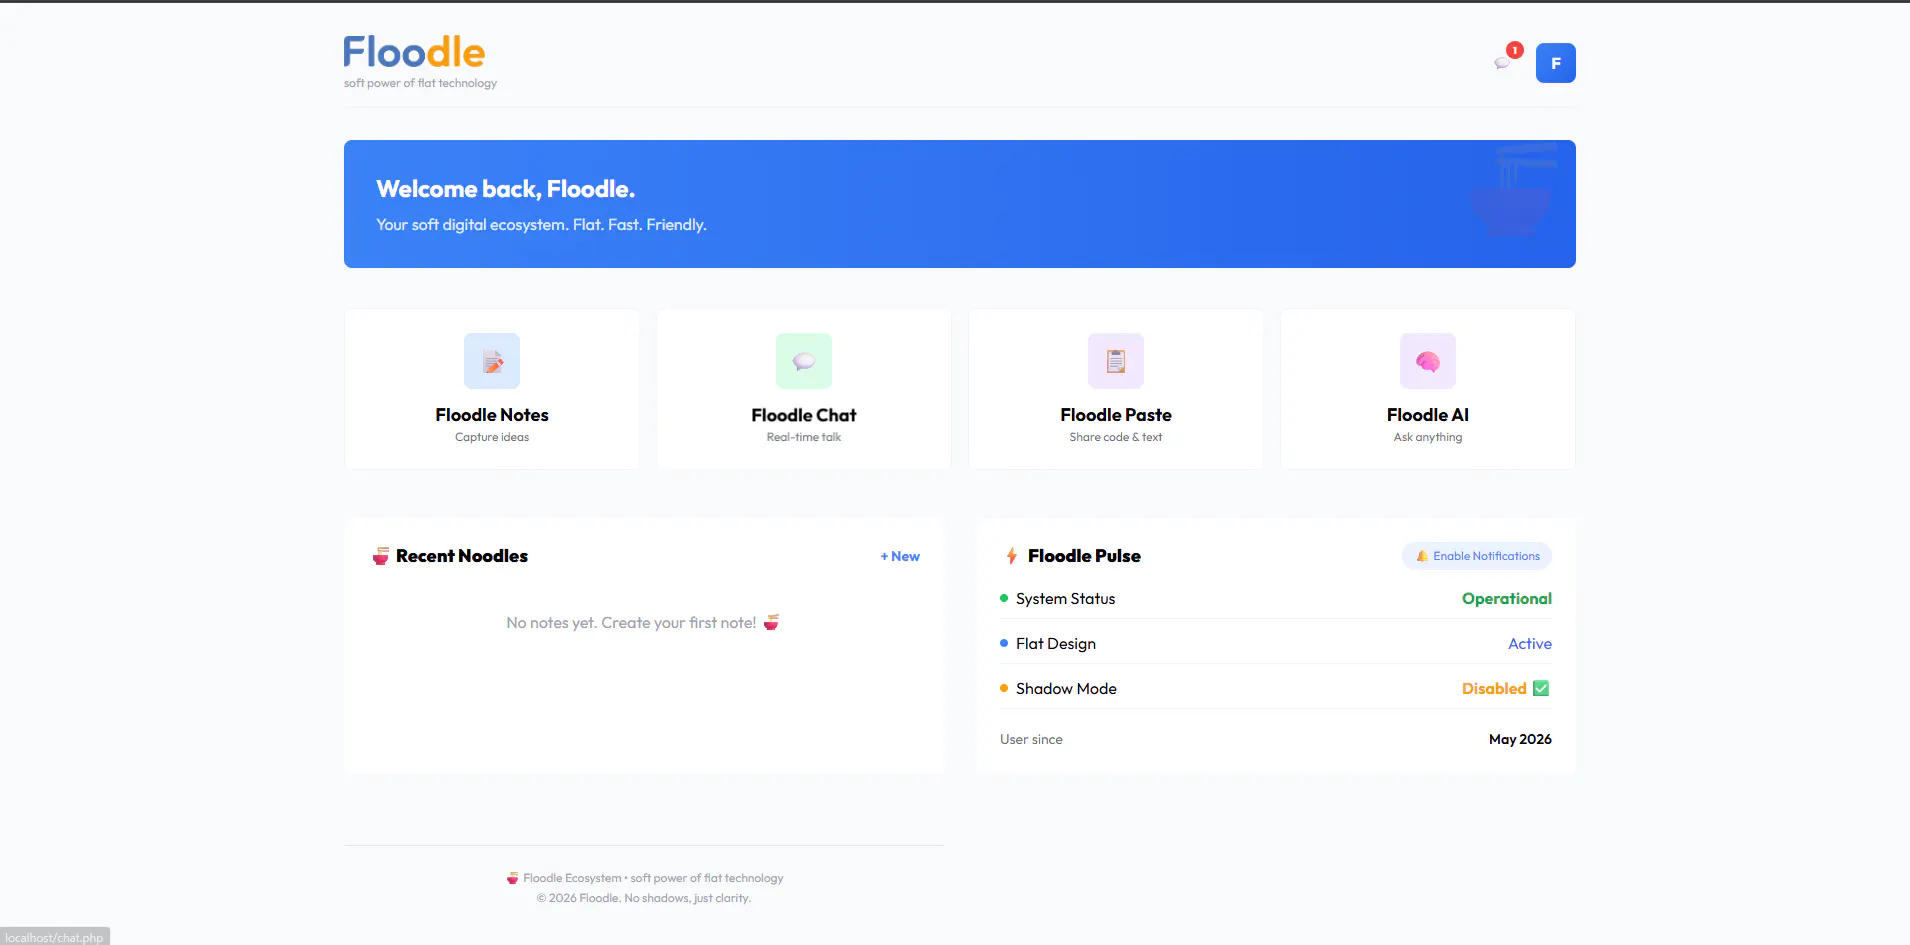Click the Real-time talk subtitle

(x=804, y=437)
